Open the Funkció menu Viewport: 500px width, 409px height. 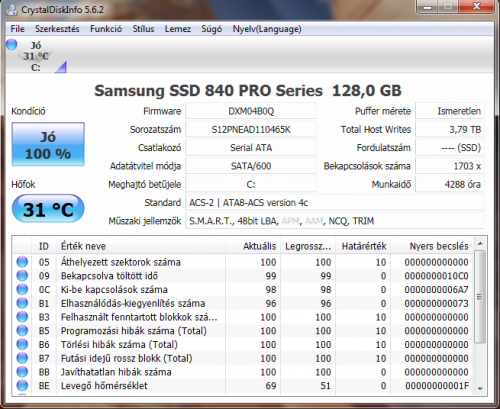tap(106, 29)
